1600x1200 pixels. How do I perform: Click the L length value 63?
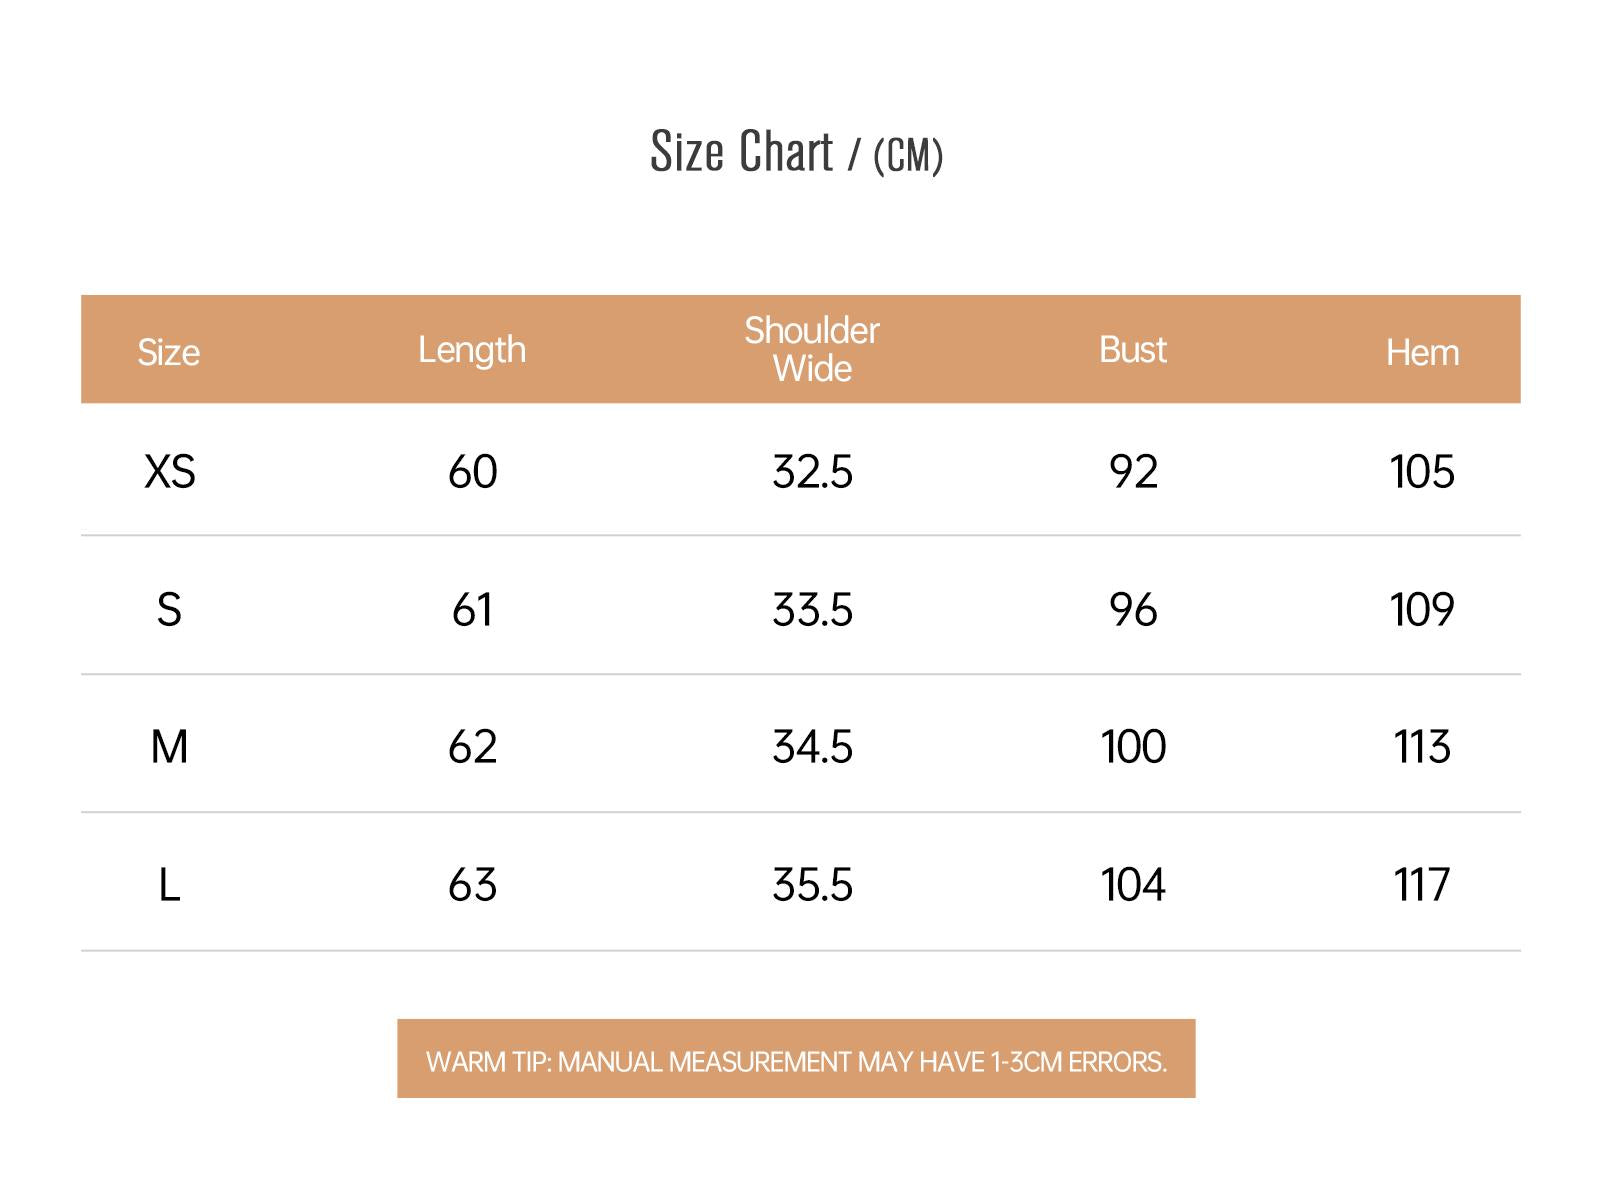tap(472, 885)
